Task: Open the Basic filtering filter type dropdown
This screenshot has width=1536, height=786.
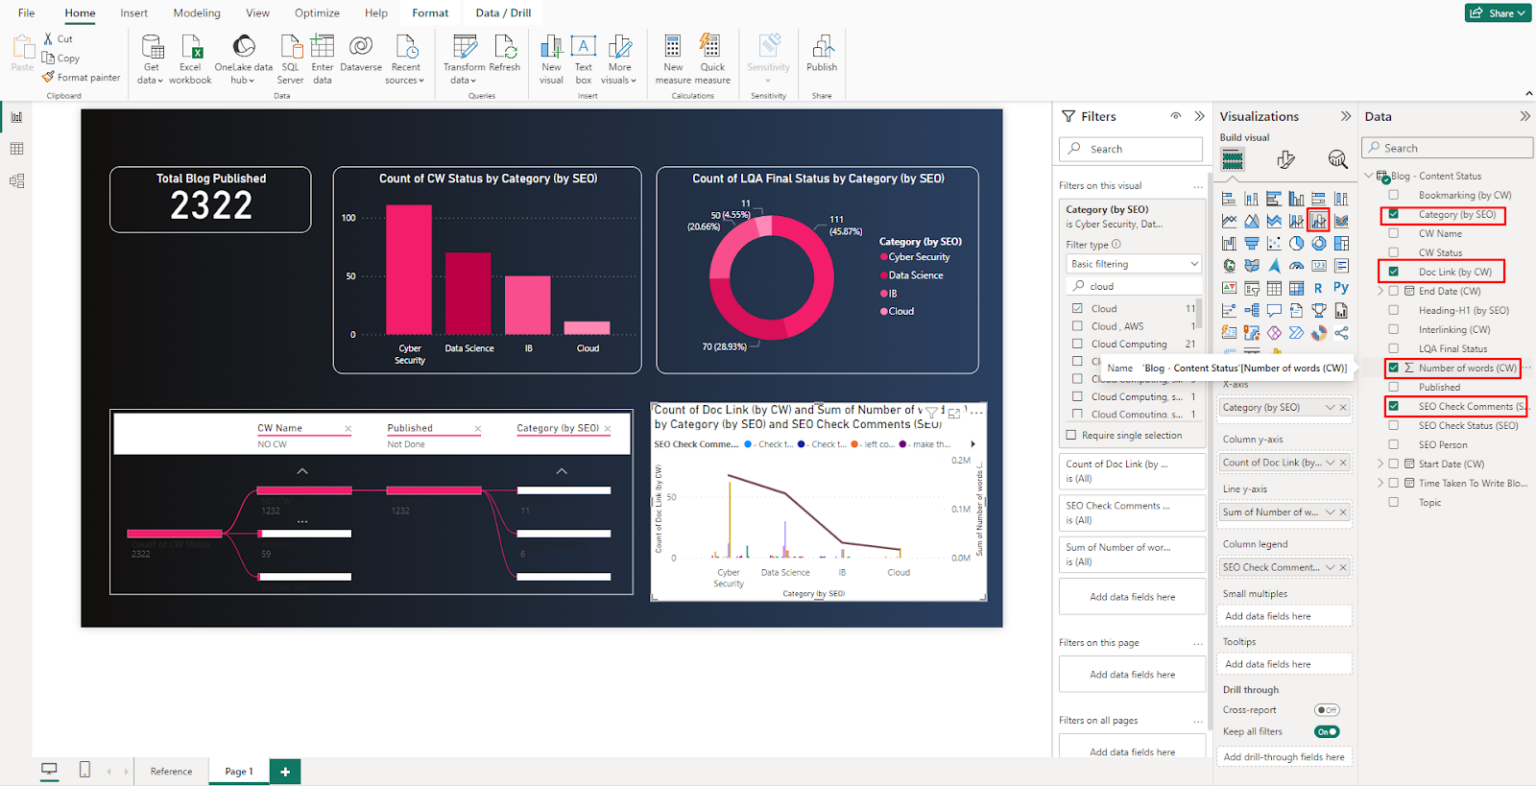Action: click(x=1133, y=263)
